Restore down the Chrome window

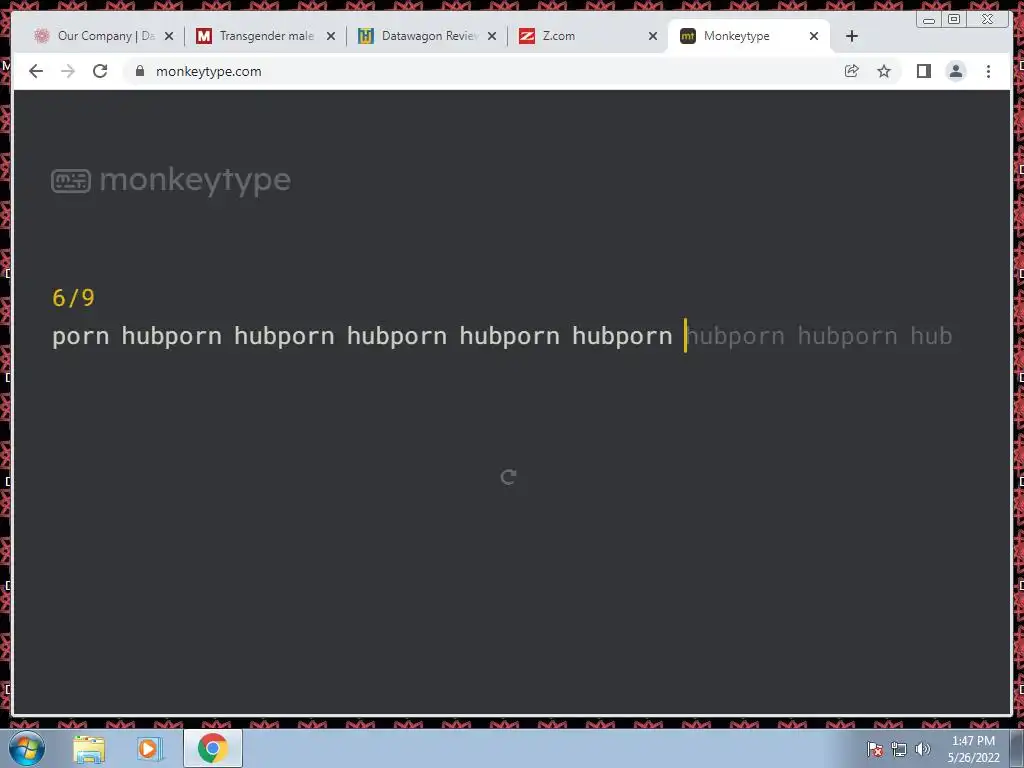pyautogui.click(x=953, y=20)
